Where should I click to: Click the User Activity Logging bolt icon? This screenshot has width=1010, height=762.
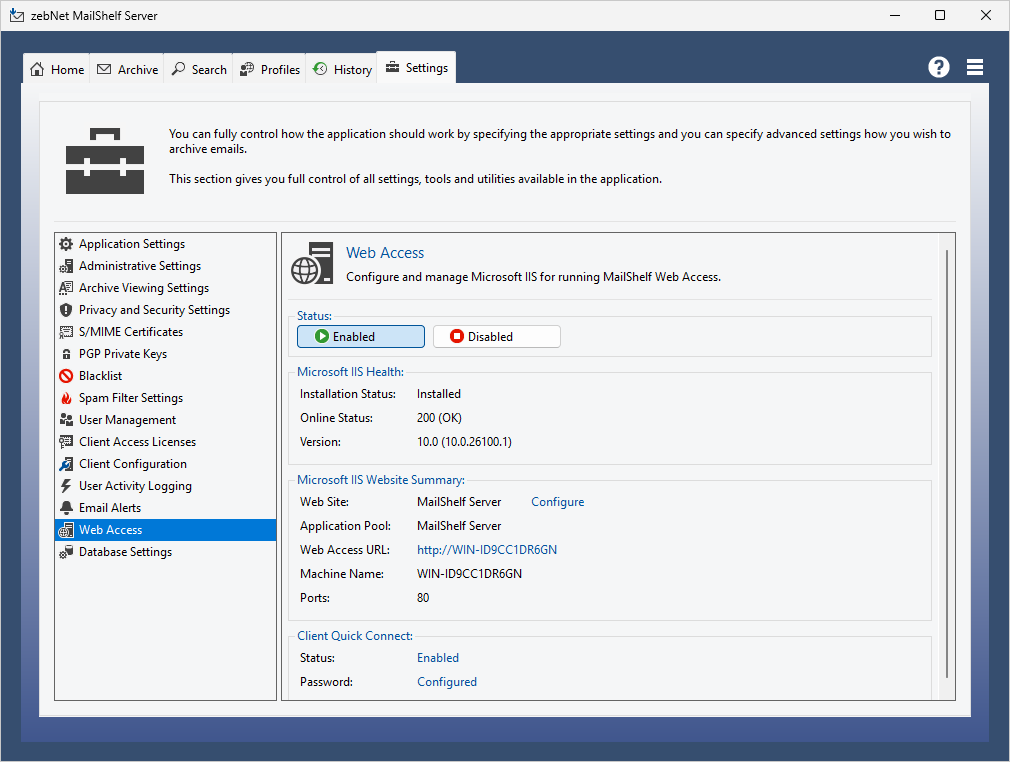click(x=66, y=486)
